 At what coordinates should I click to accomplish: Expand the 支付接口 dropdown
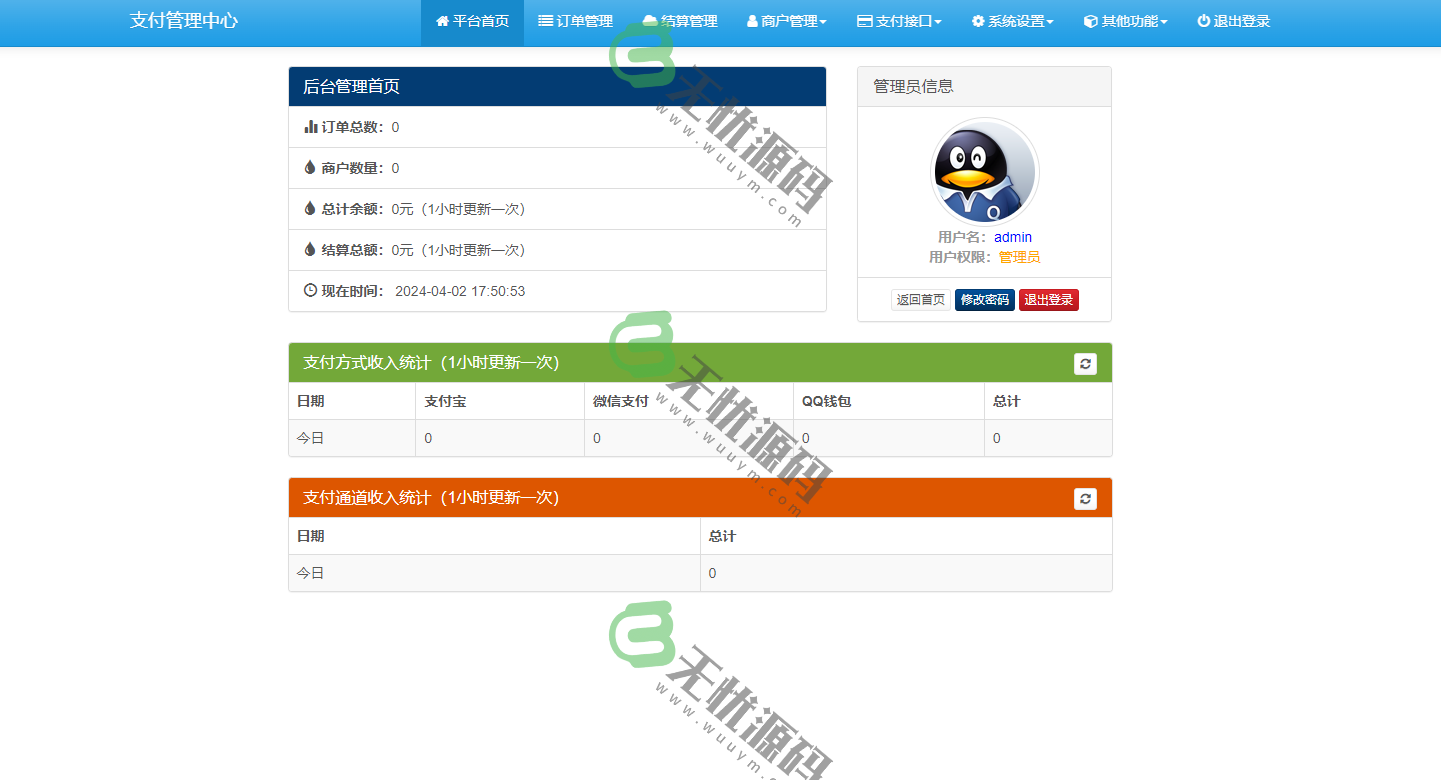click(899, 20)
